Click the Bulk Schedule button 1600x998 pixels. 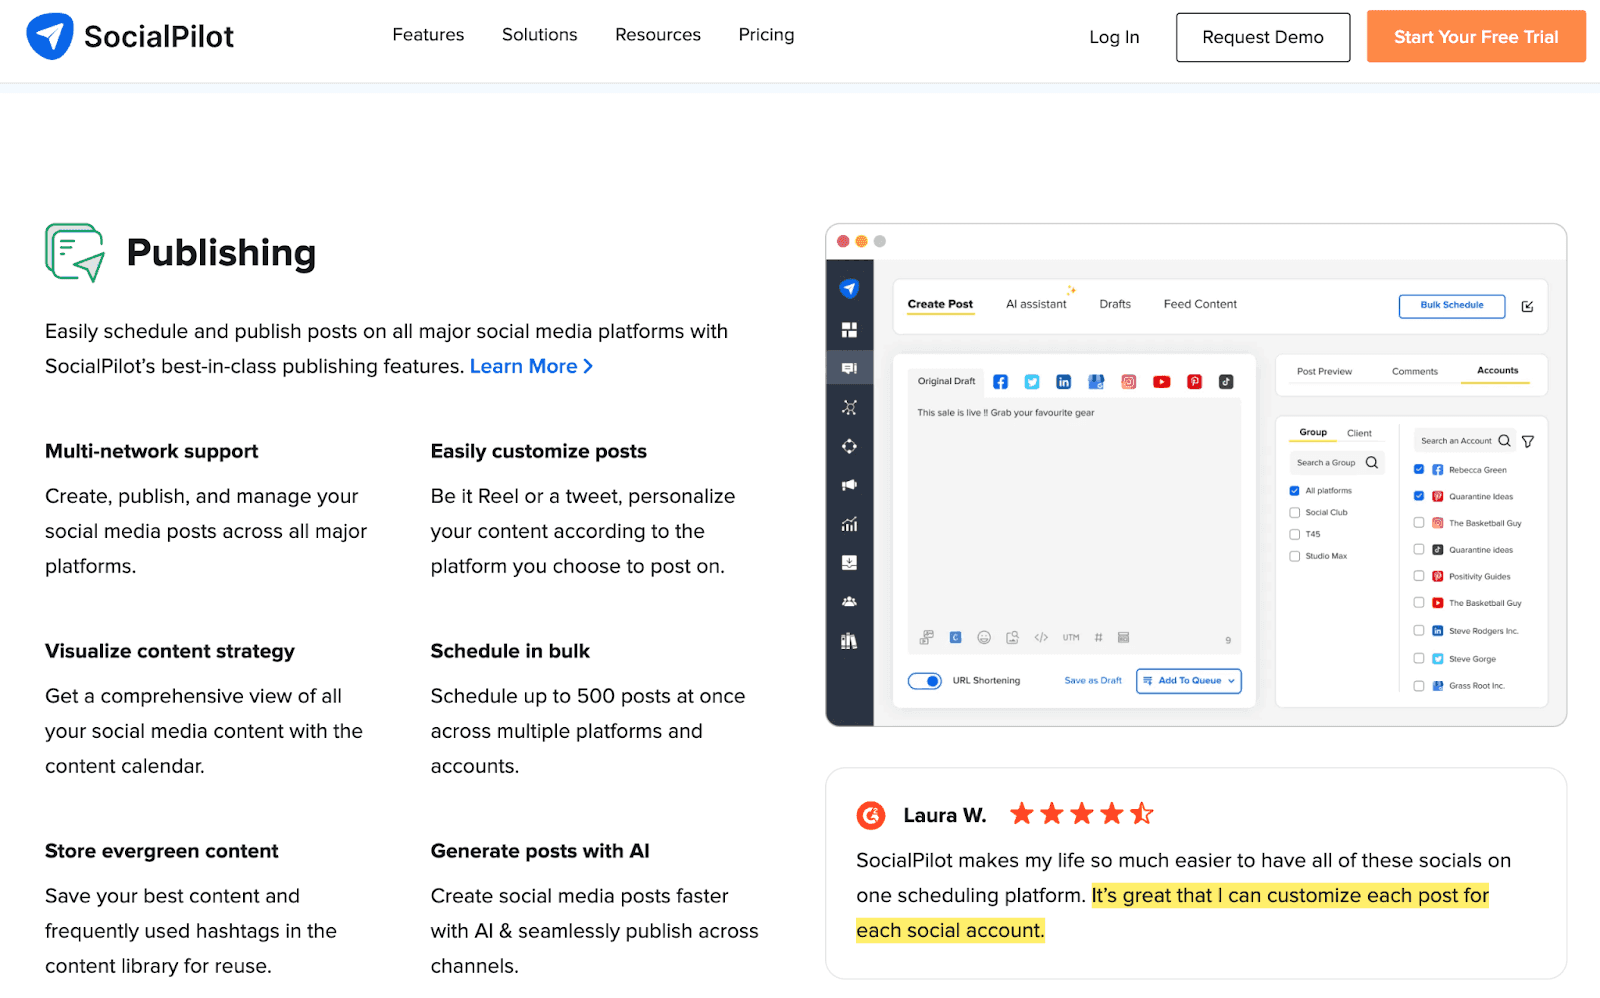[x=1452, y=306]
